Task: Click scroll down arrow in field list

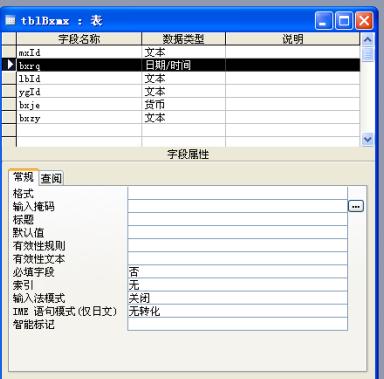Action: [367, 139]
